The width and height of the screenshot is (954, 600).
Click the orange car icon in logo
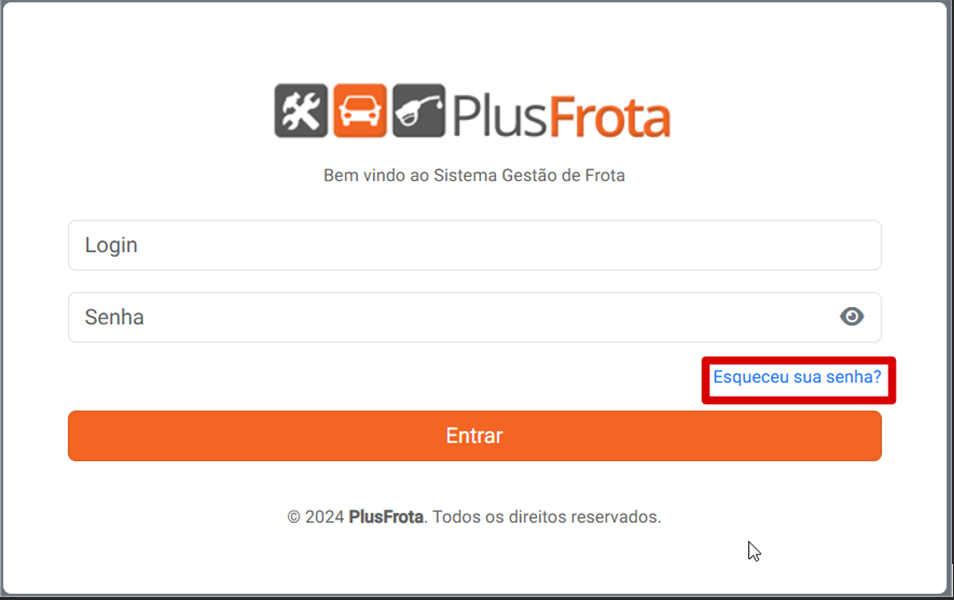click(360, 111)
